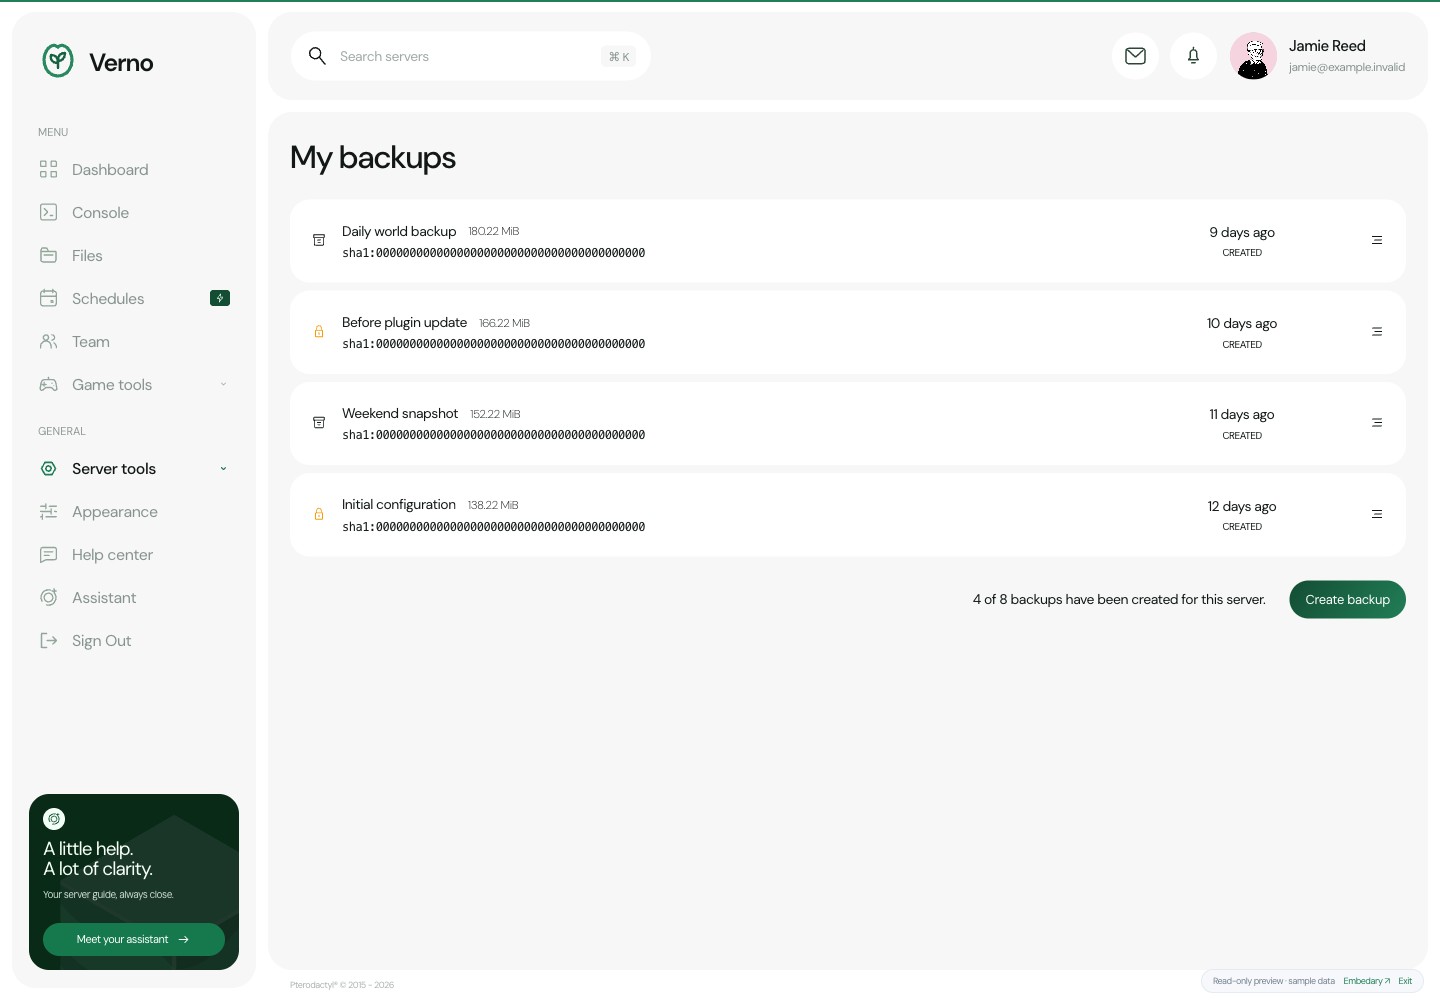Click the Team people icon
This screenshot has height=1000, width=1440.
point(48,341)
